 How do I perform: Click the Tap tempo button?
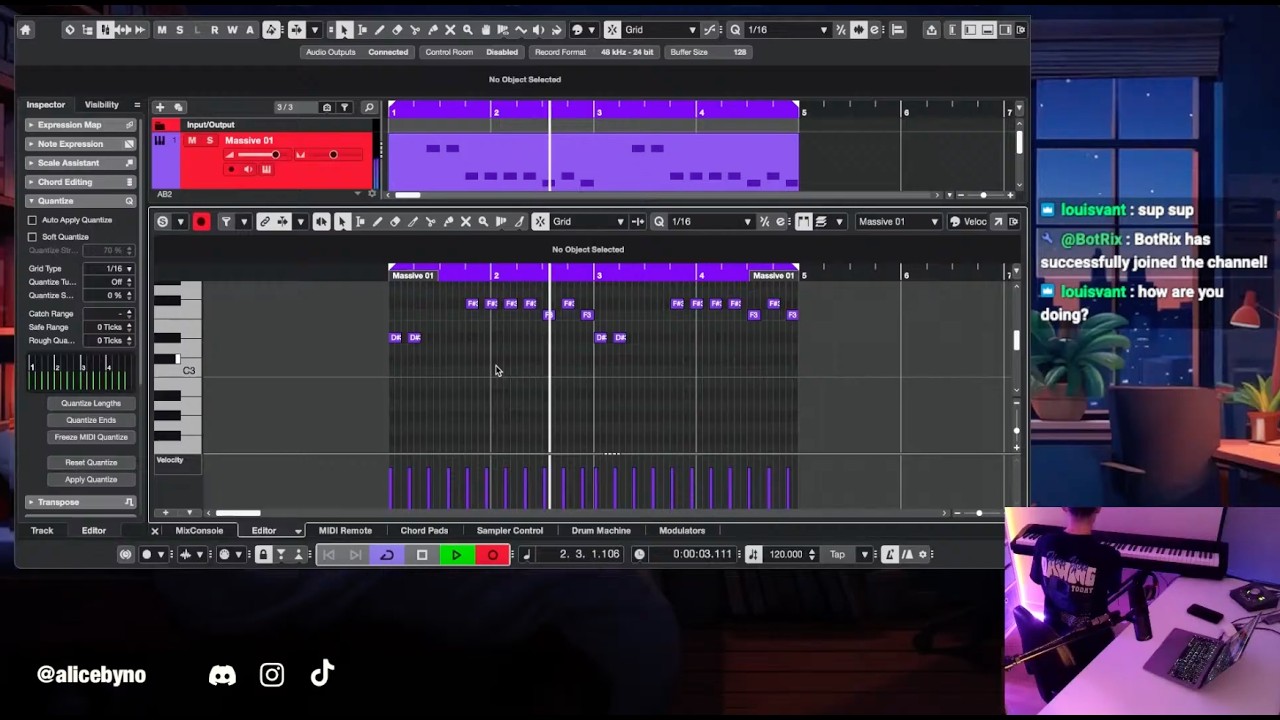tap(837, 554)
